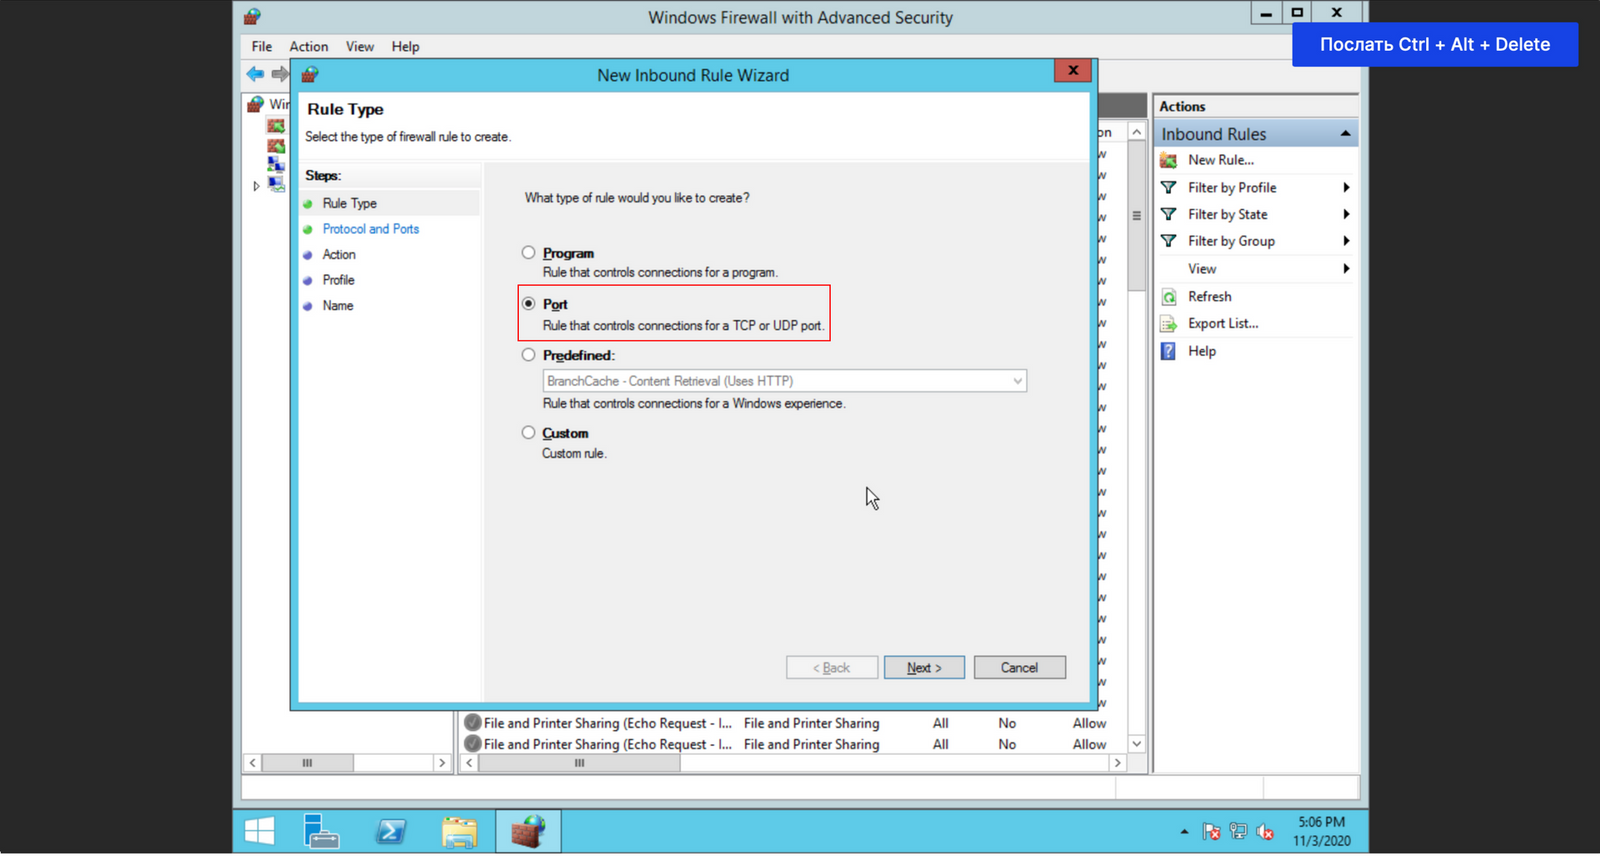Go to the Rule Type step
The height and width of the screenshot is (856, 1600).
point(349,203)
